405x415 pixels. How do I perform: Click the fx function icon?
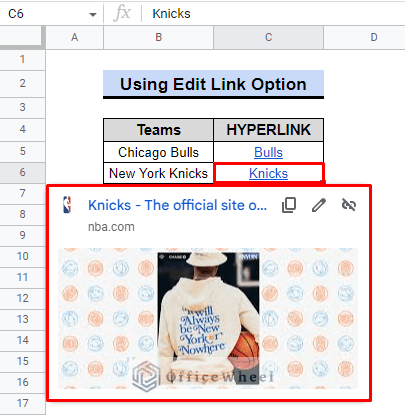(x=122, y=14)
